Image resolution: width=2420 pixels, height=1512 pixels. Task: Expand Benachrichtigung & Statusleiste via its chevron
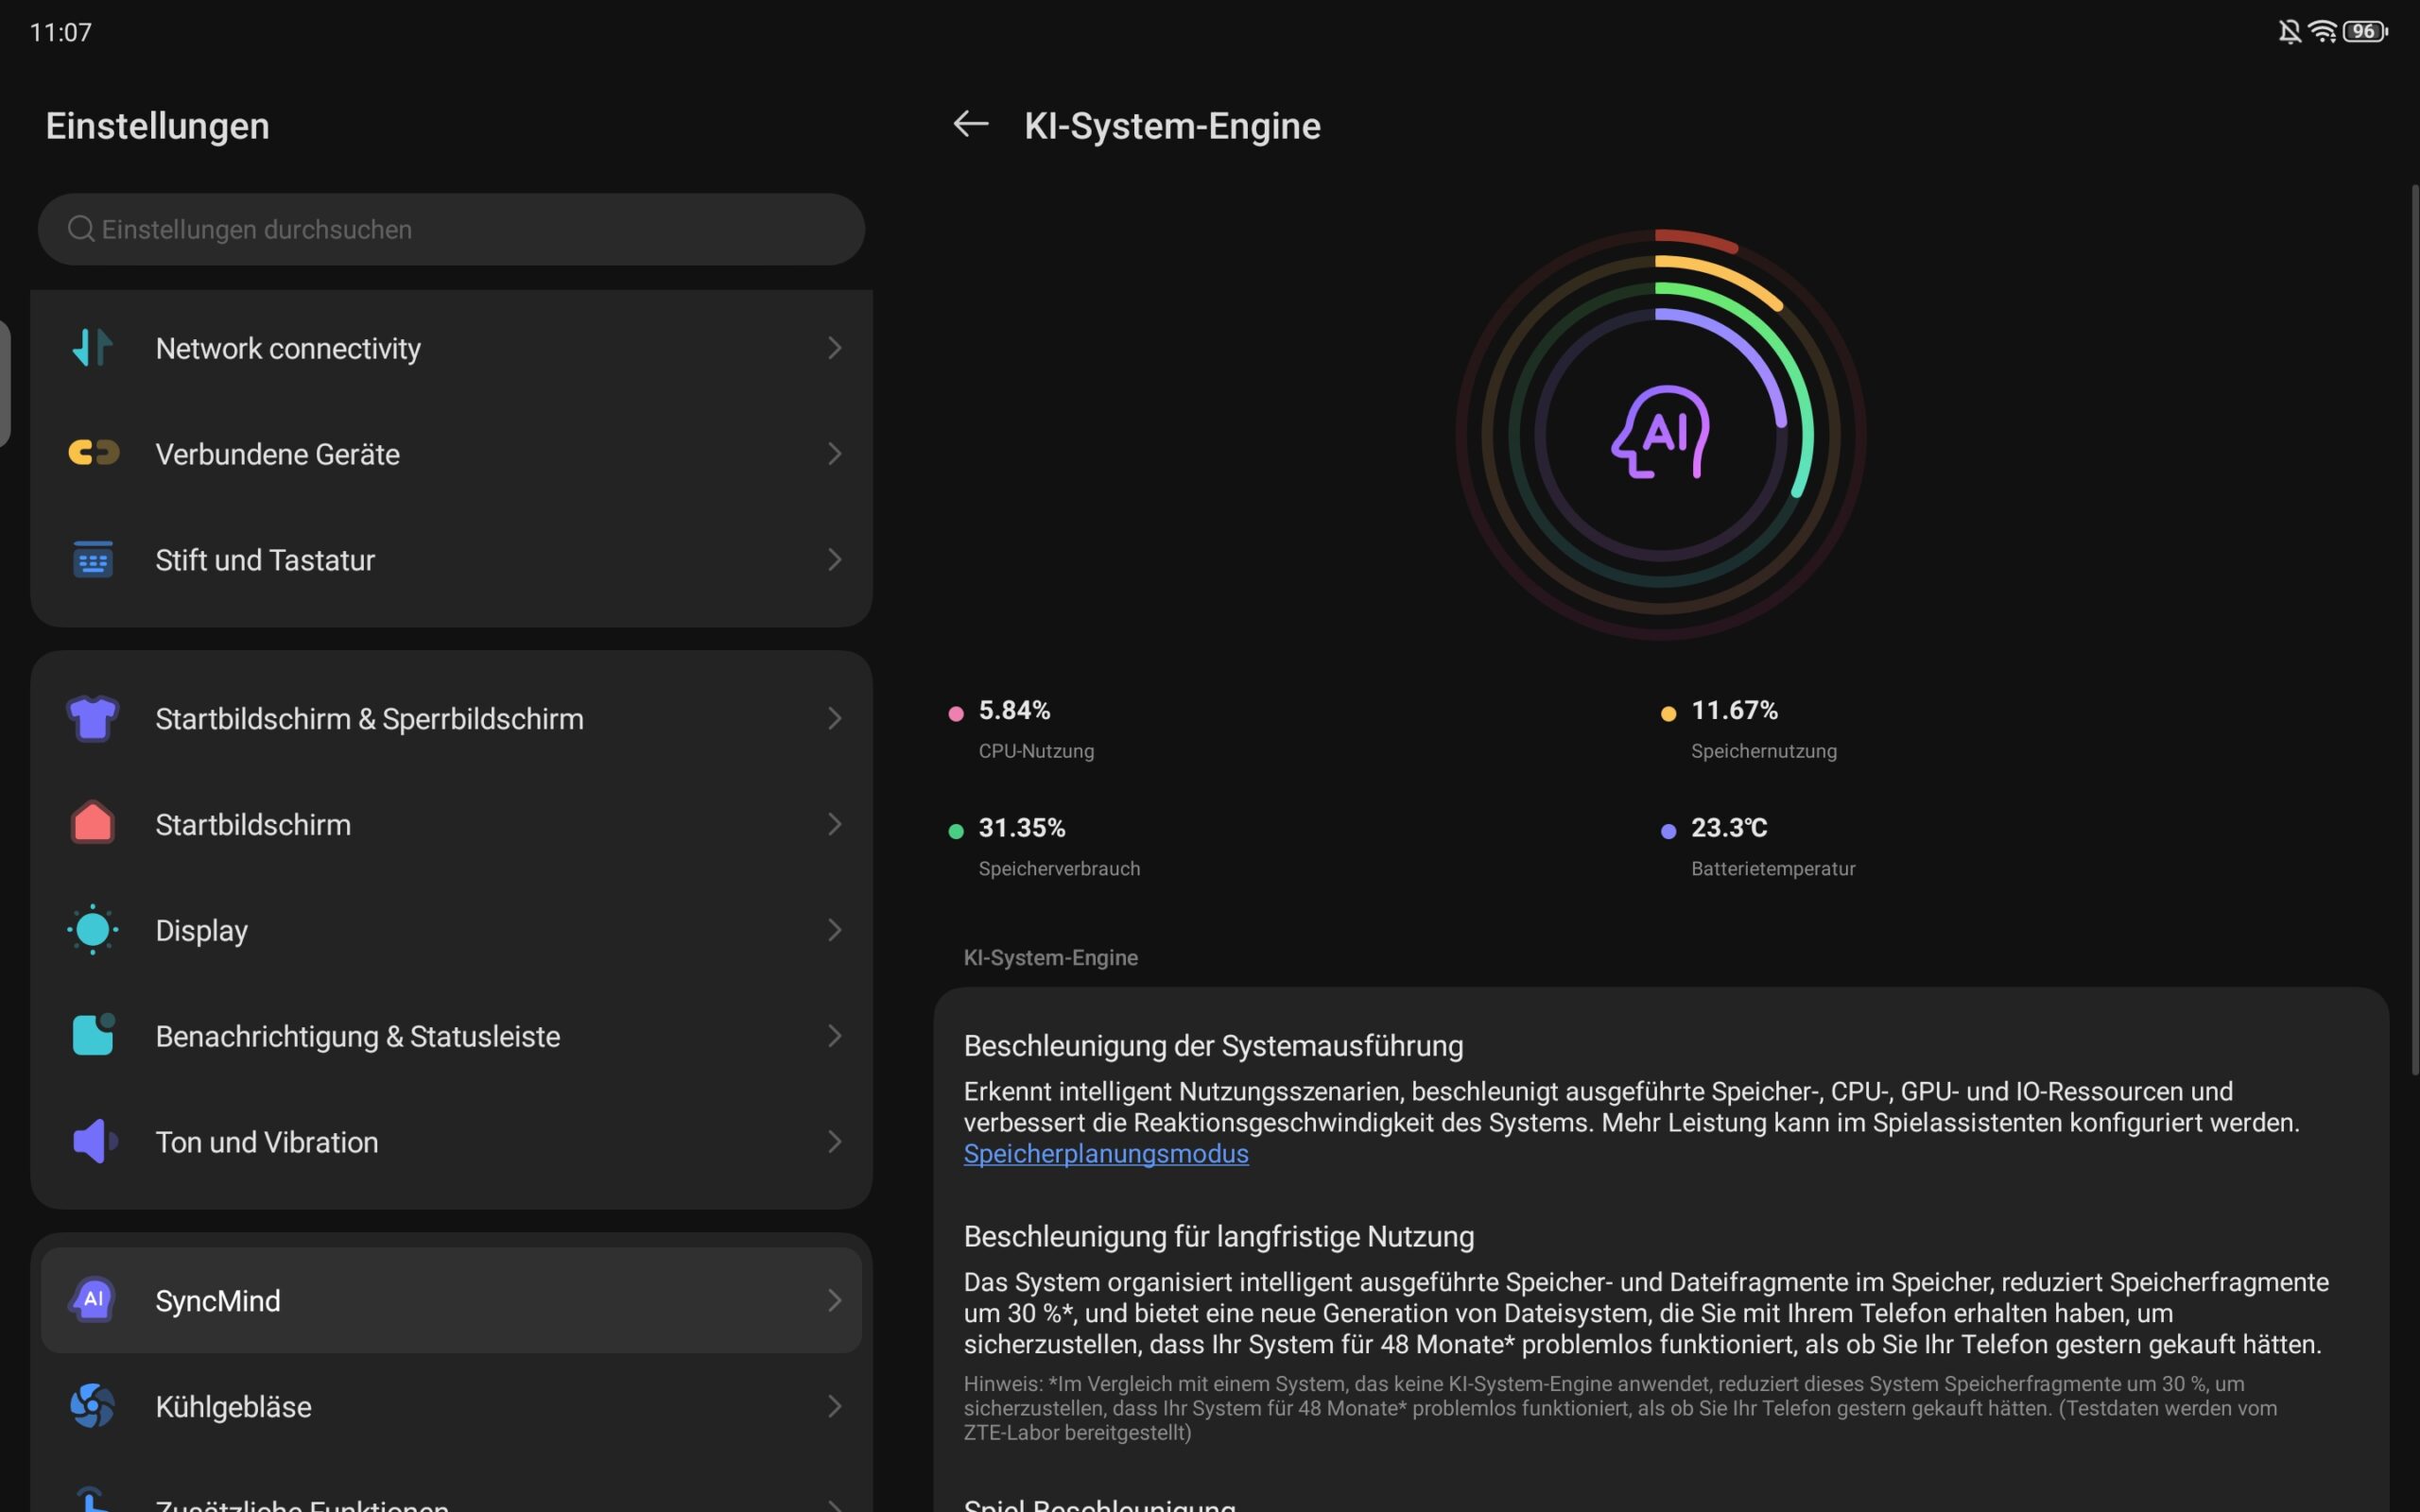(834, 1036)
